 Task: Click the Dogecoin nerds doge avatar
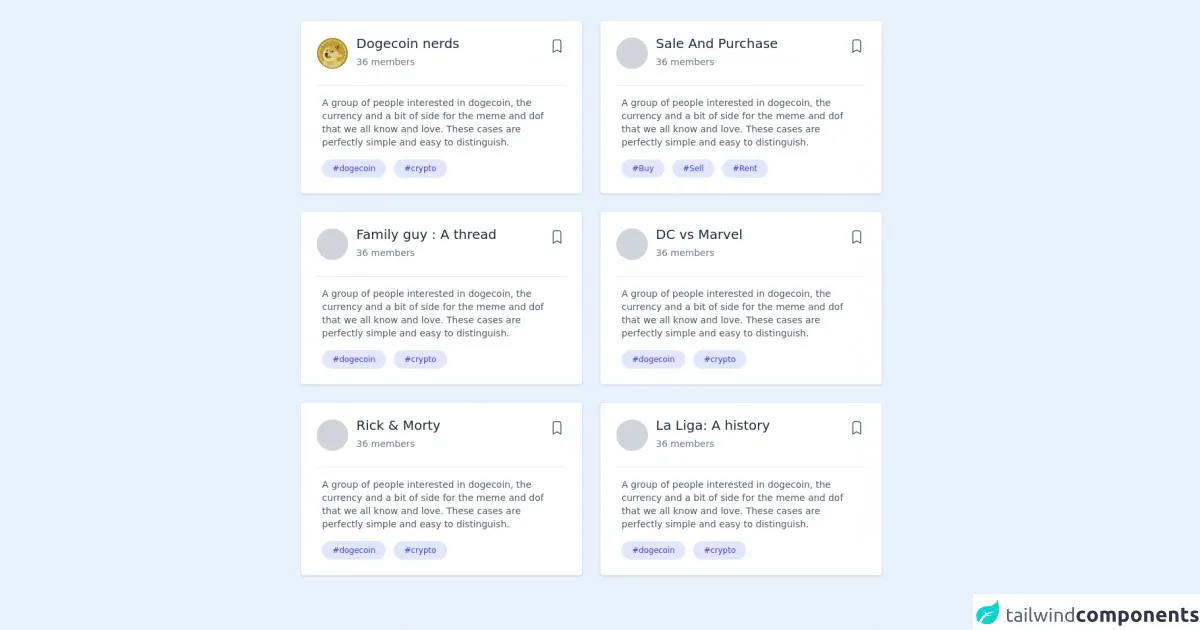(332, 53)
